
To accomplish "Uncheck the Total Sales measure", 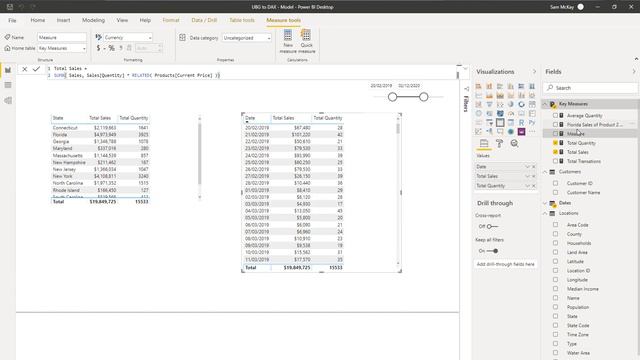I will coord(555,152).
